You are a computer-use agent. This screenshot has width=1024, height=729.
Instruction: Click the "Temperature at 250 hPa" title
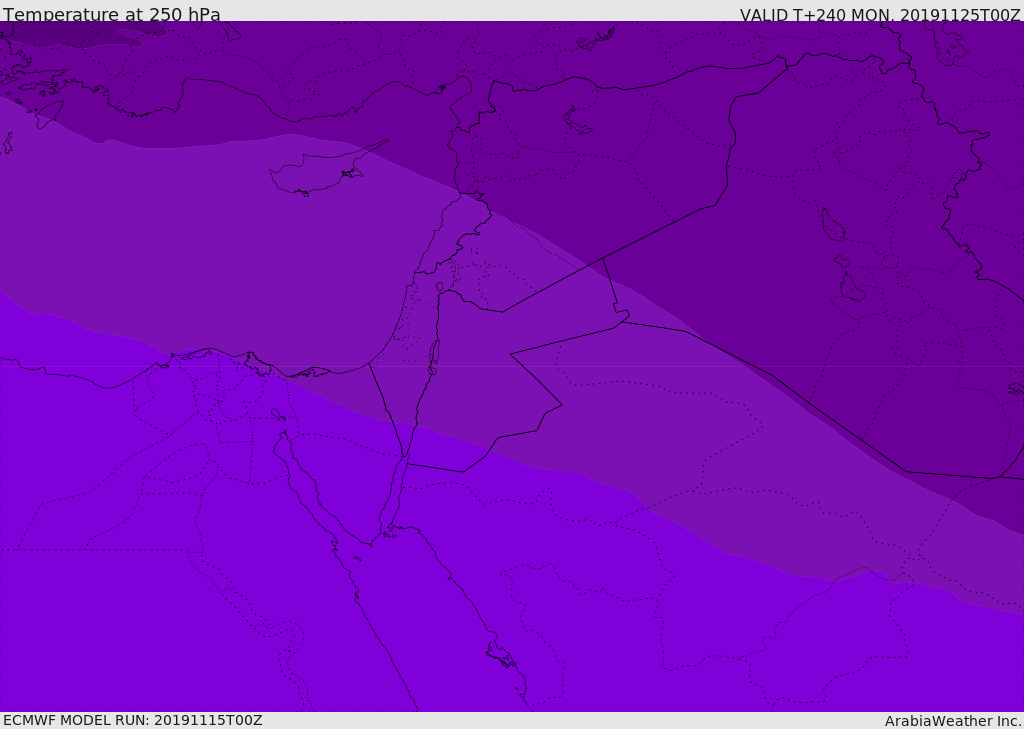click(112, 14)
